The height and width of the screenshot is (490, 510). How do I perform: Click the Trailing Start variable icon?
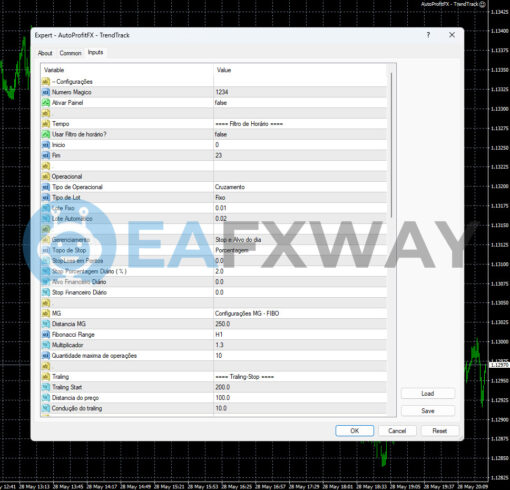tap(46, 387)
